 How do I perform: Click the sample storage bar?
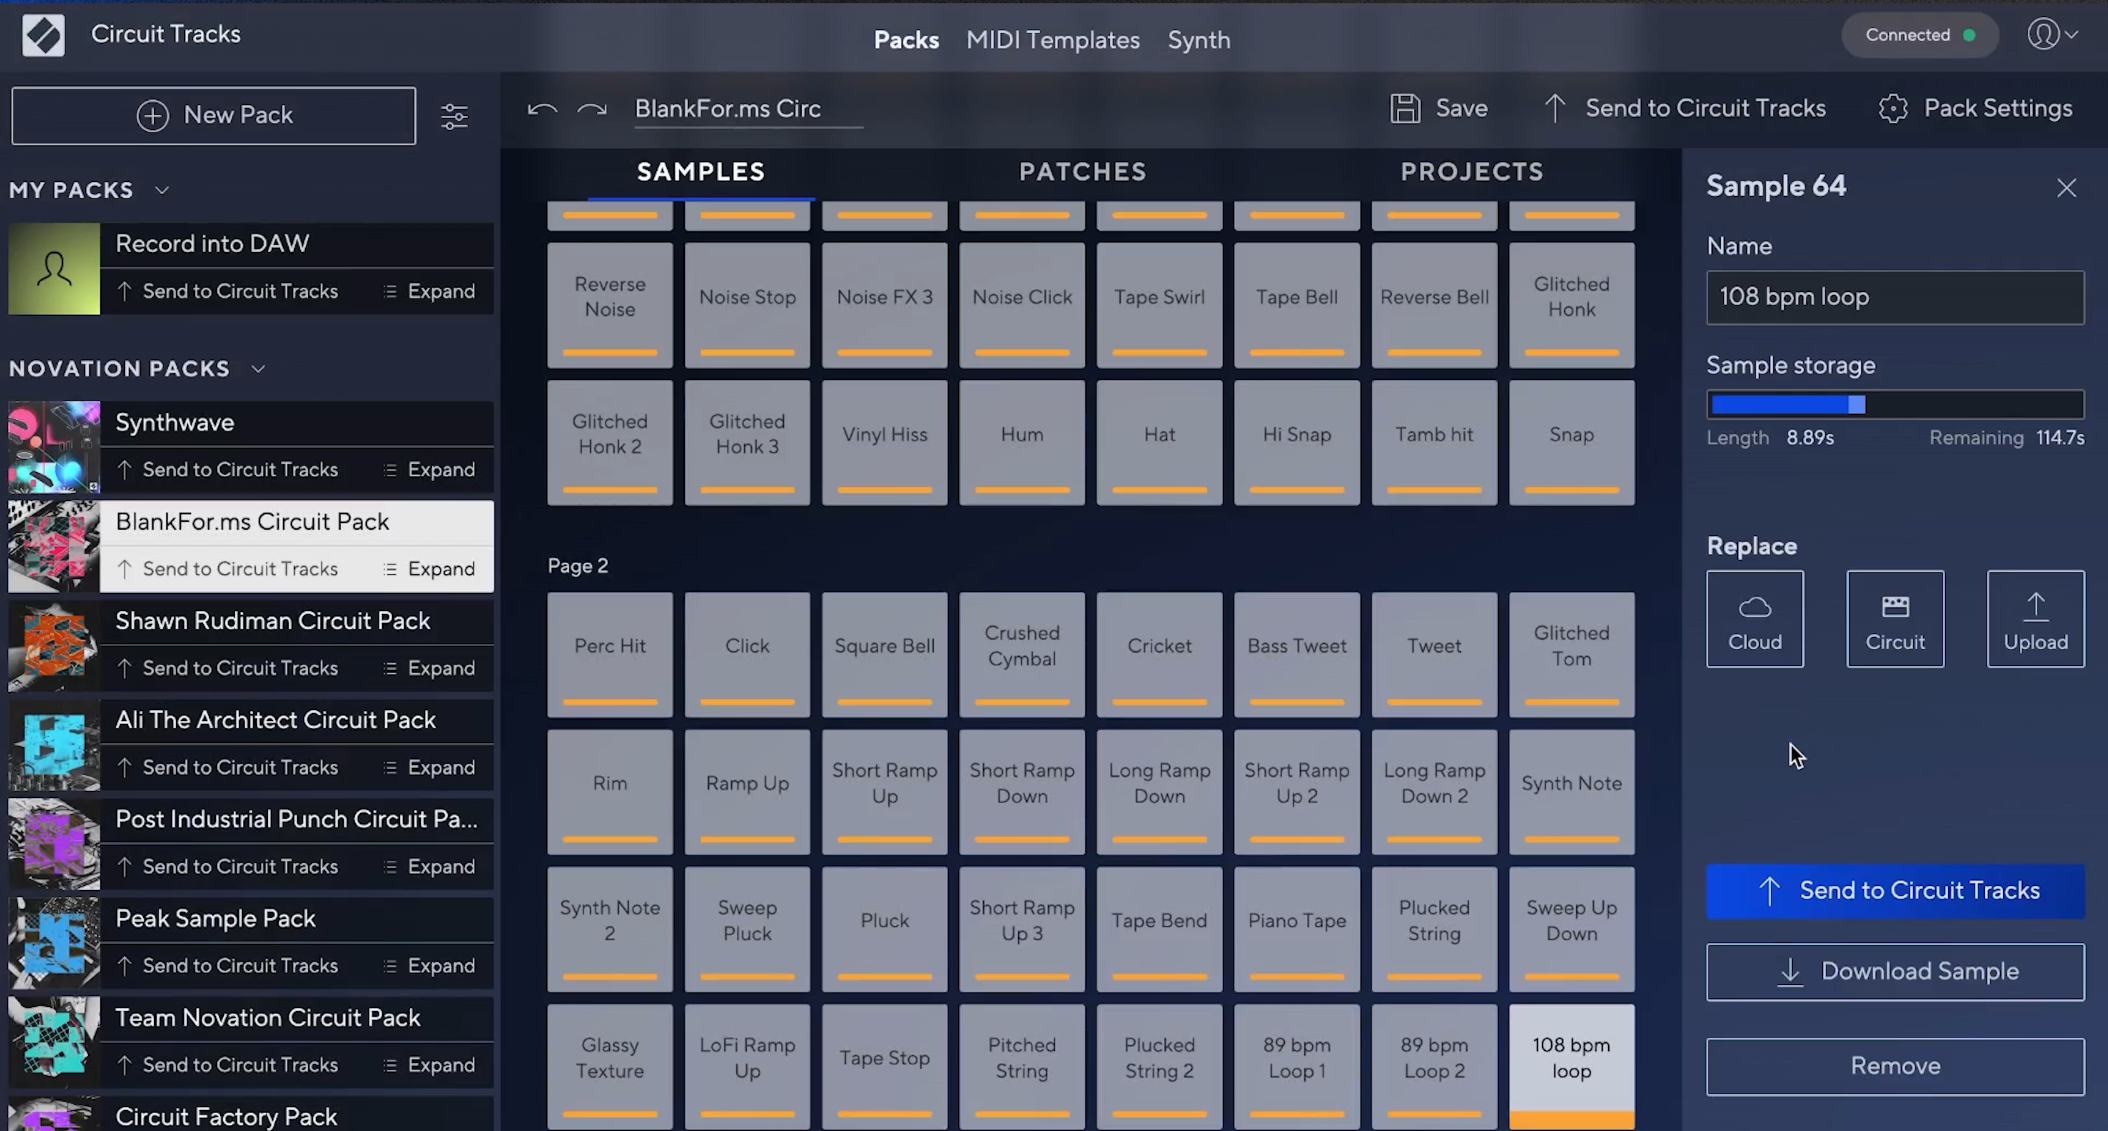(1895, 404)
